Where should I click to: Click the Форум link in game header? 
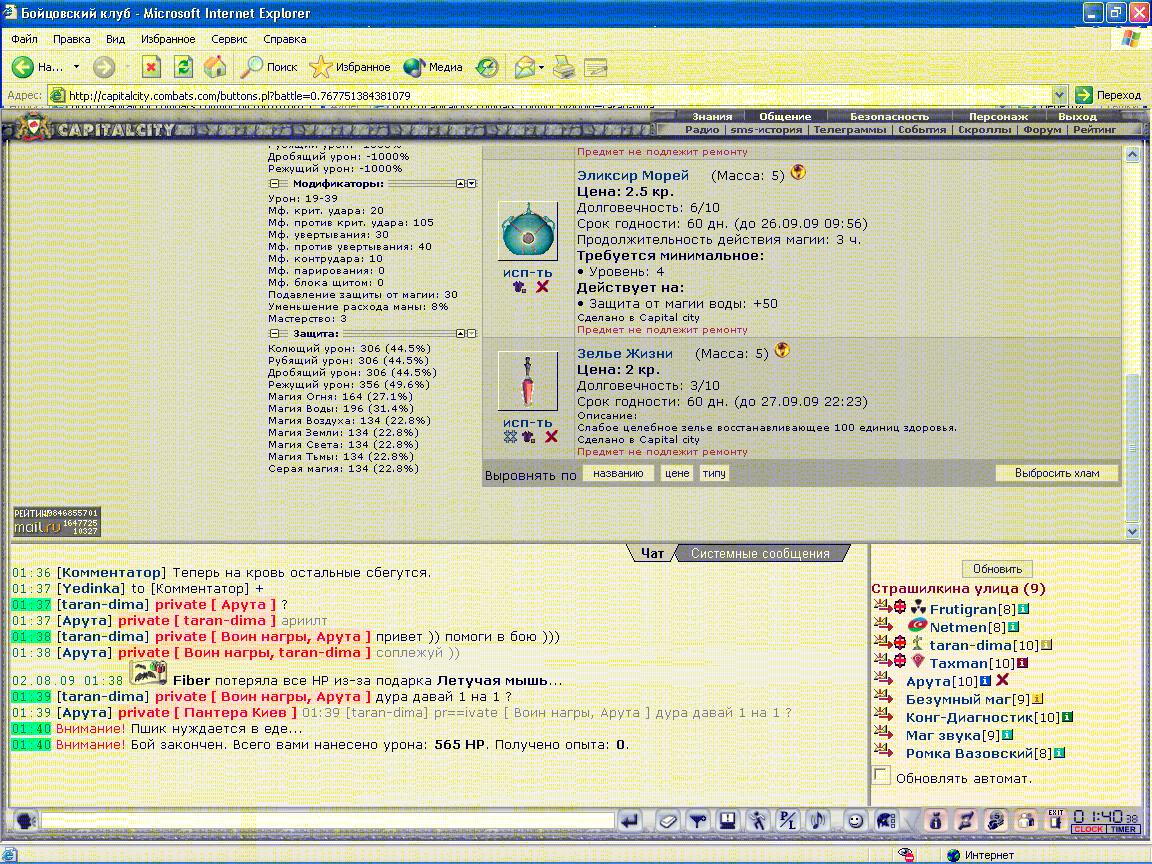(x=1042, y=129)
